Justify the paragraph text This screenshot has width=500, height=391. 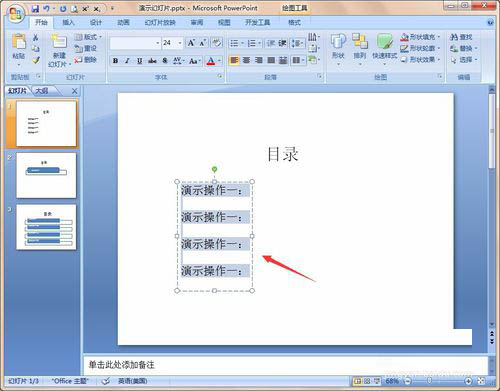[271, 60]
